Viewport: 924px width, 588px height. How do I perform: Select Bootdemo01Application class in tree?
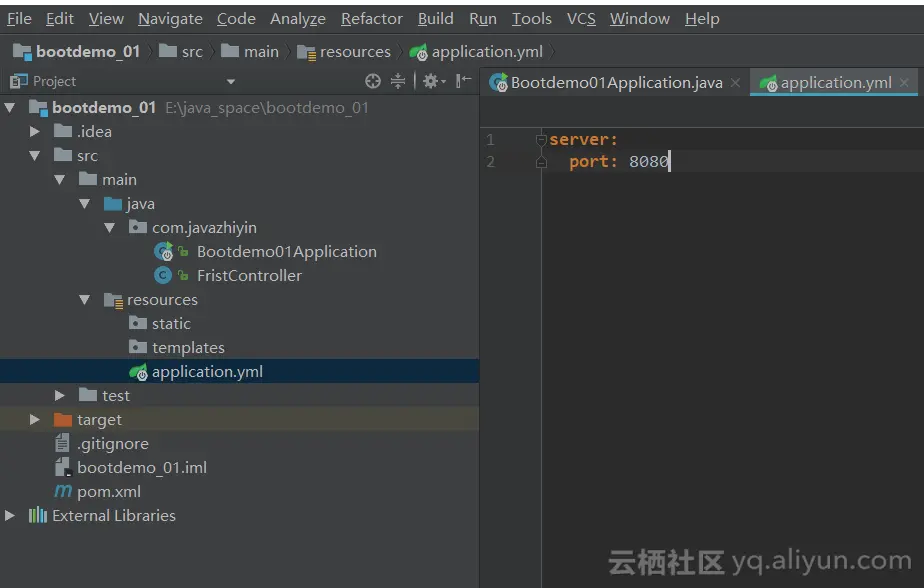(x=286, y=252)
